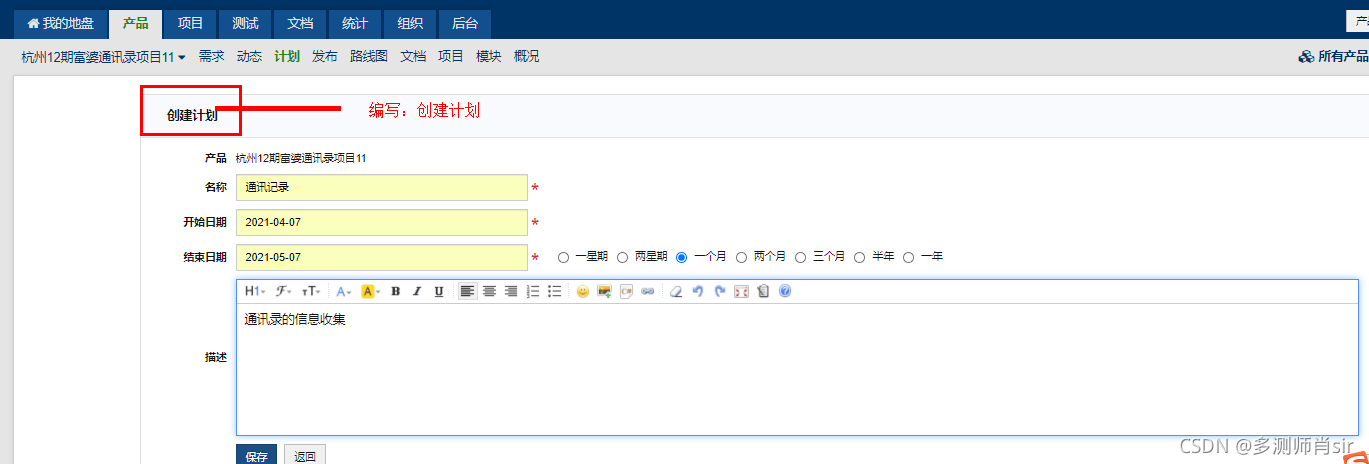Open the text color picker
Viewport: 1369px width, 464px height.
point(344,291)
